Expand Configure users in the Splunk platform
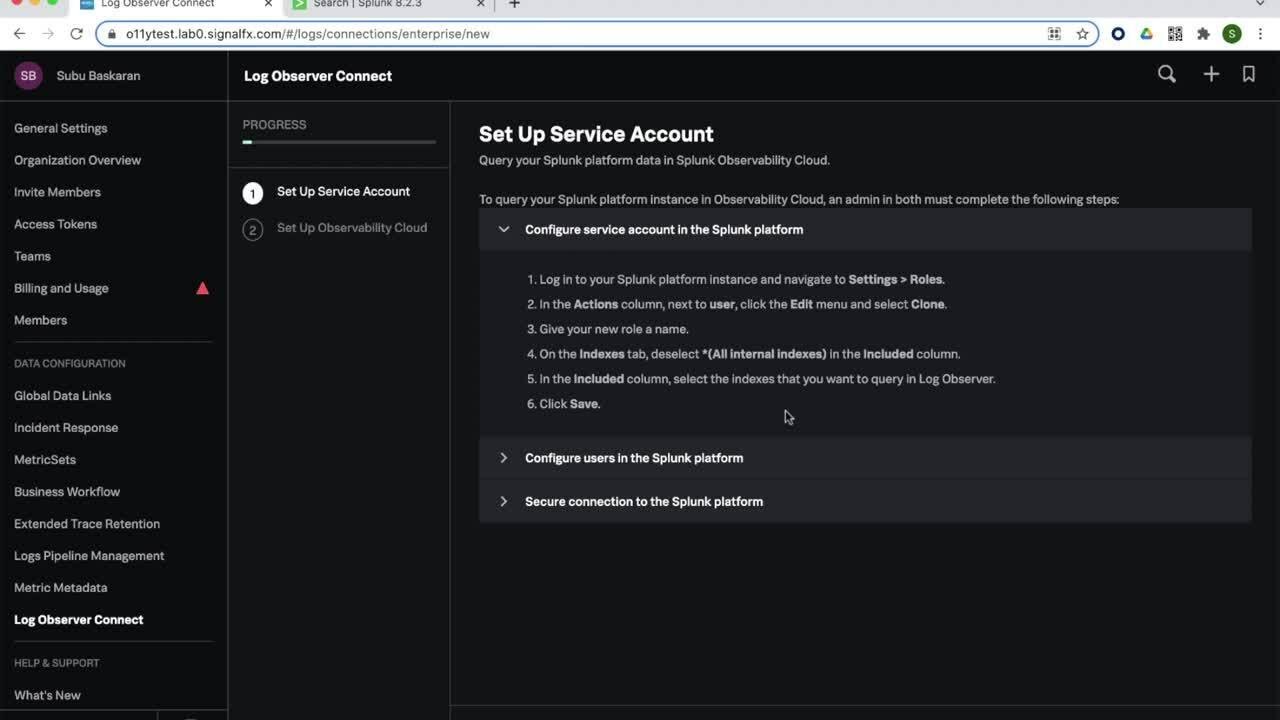This screenshot has height=720, width=1280. [865, 458]
